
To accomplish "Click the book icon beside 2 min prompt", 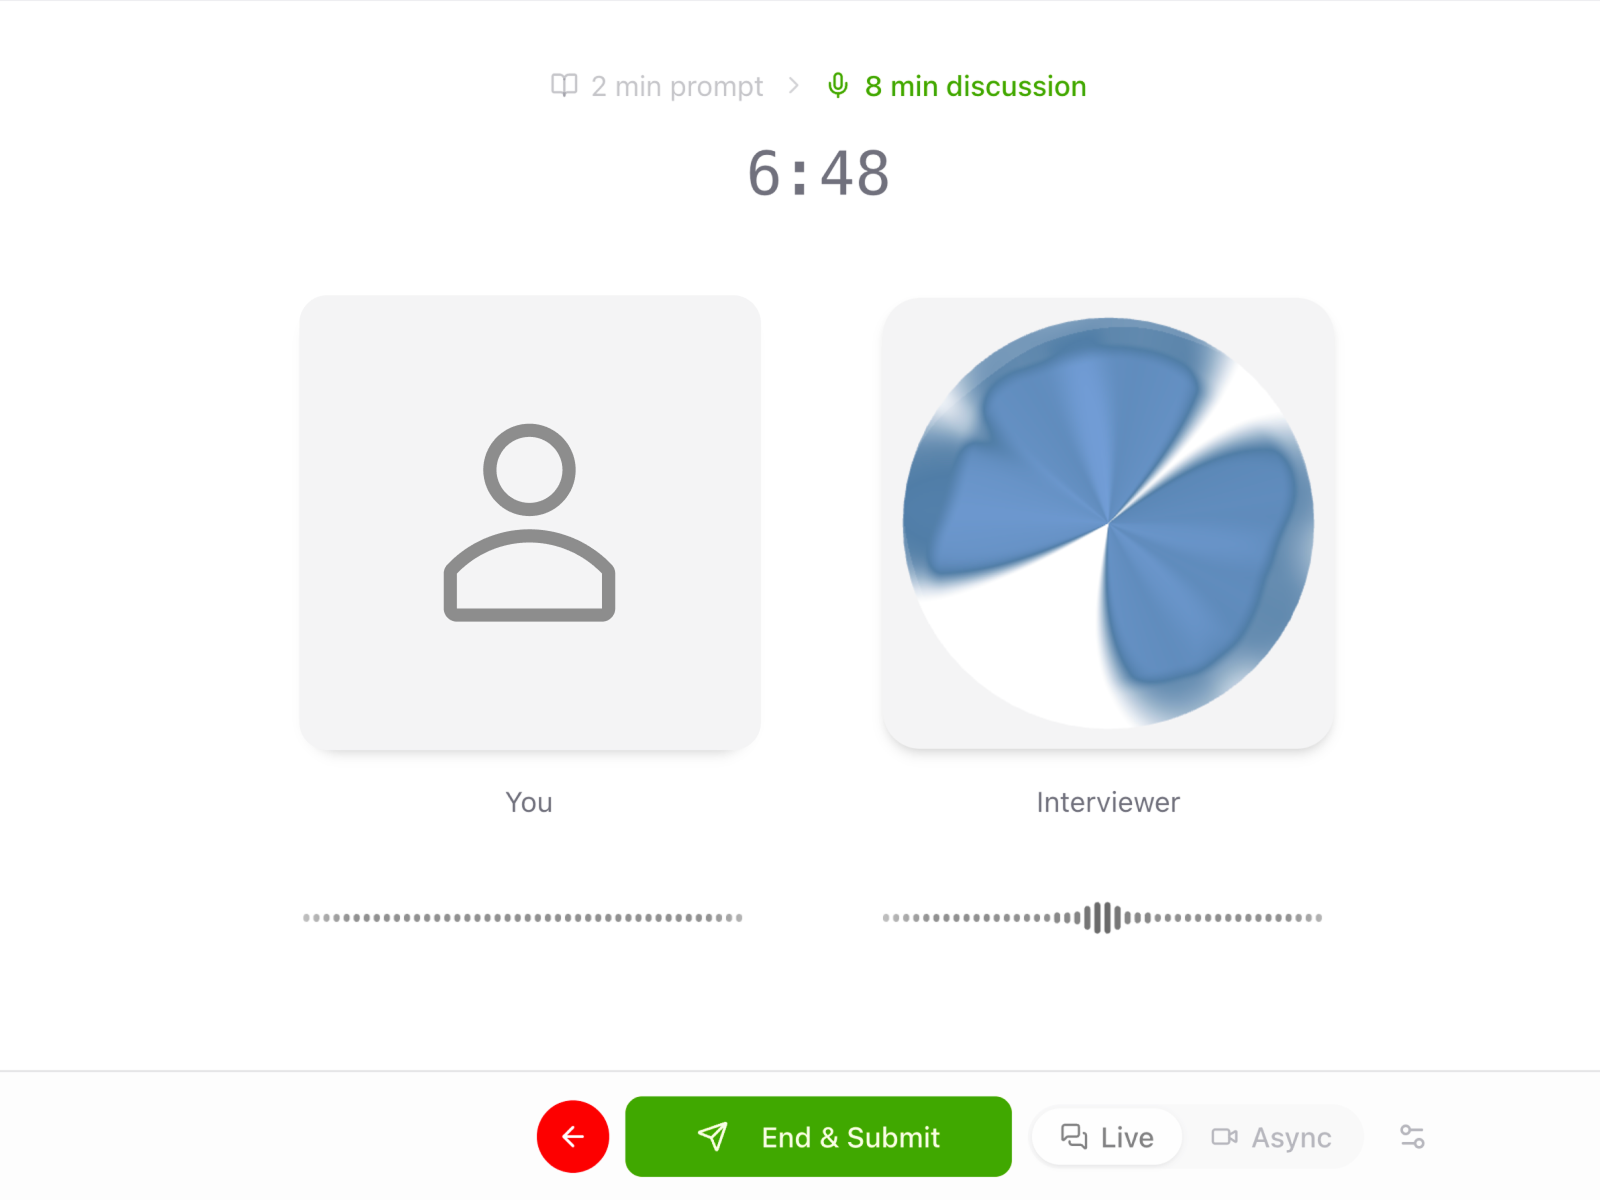I will pyautogui.click(x=564, y=86).
